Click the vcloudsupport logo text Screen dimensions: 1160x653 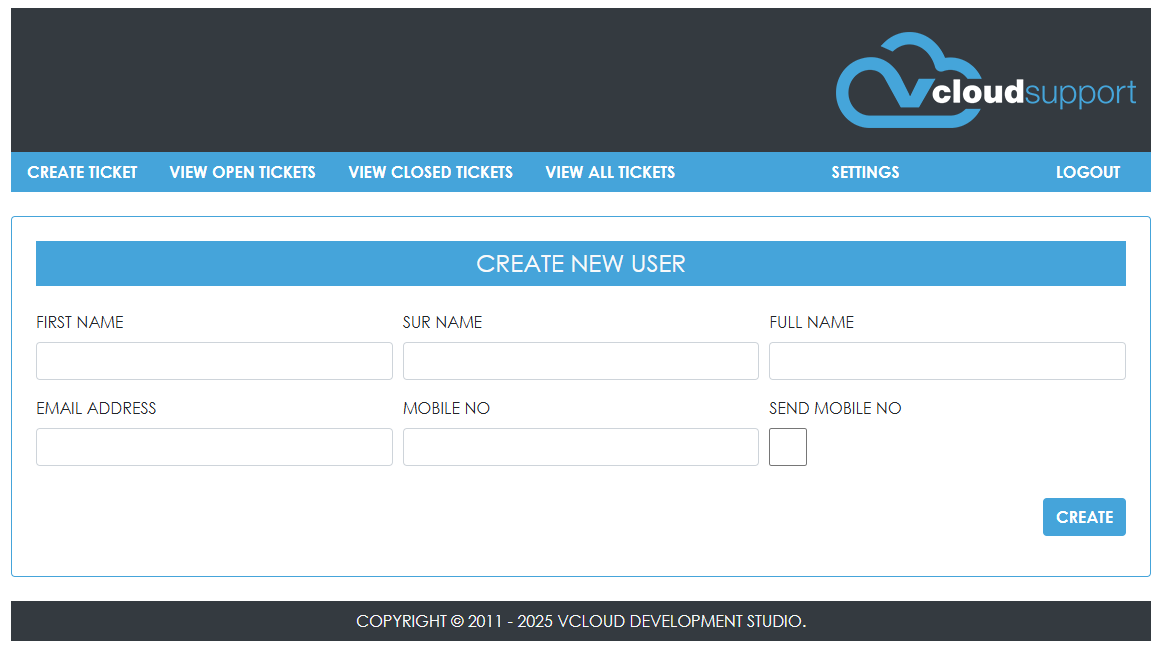1033,93
